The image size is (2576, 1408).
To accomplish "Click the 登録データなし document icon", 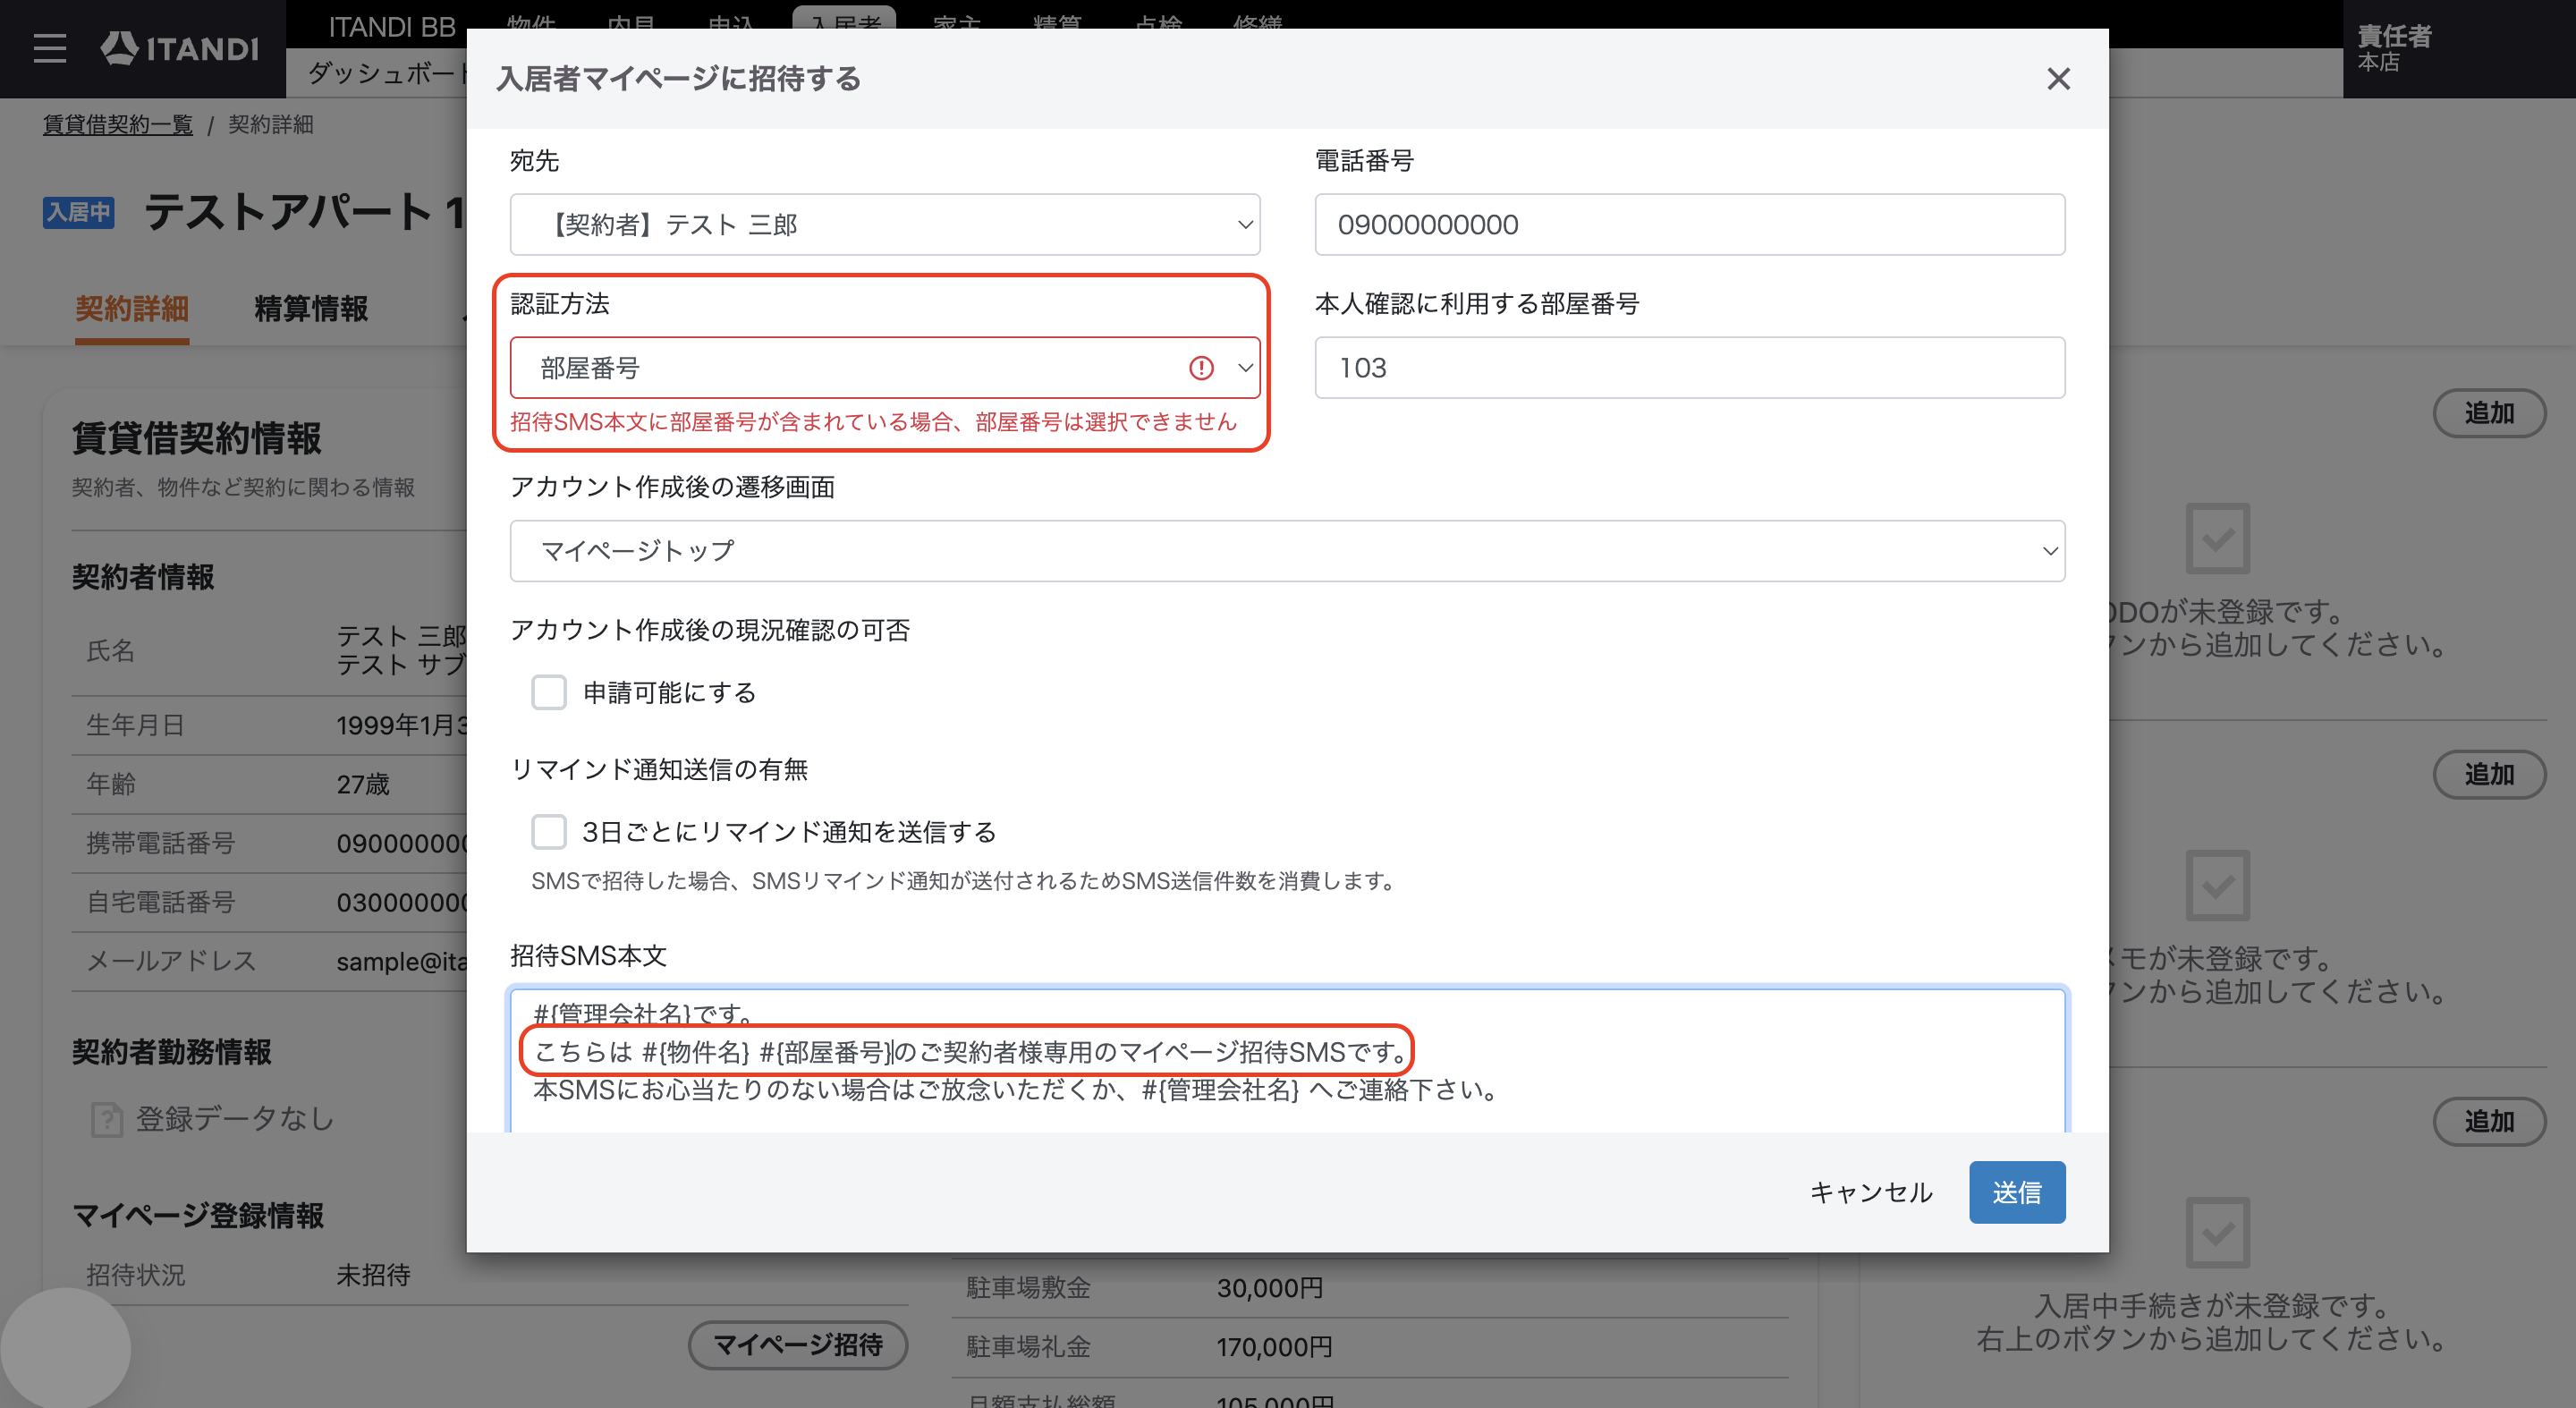I will pyautogui.click(x=107, y=1119).
